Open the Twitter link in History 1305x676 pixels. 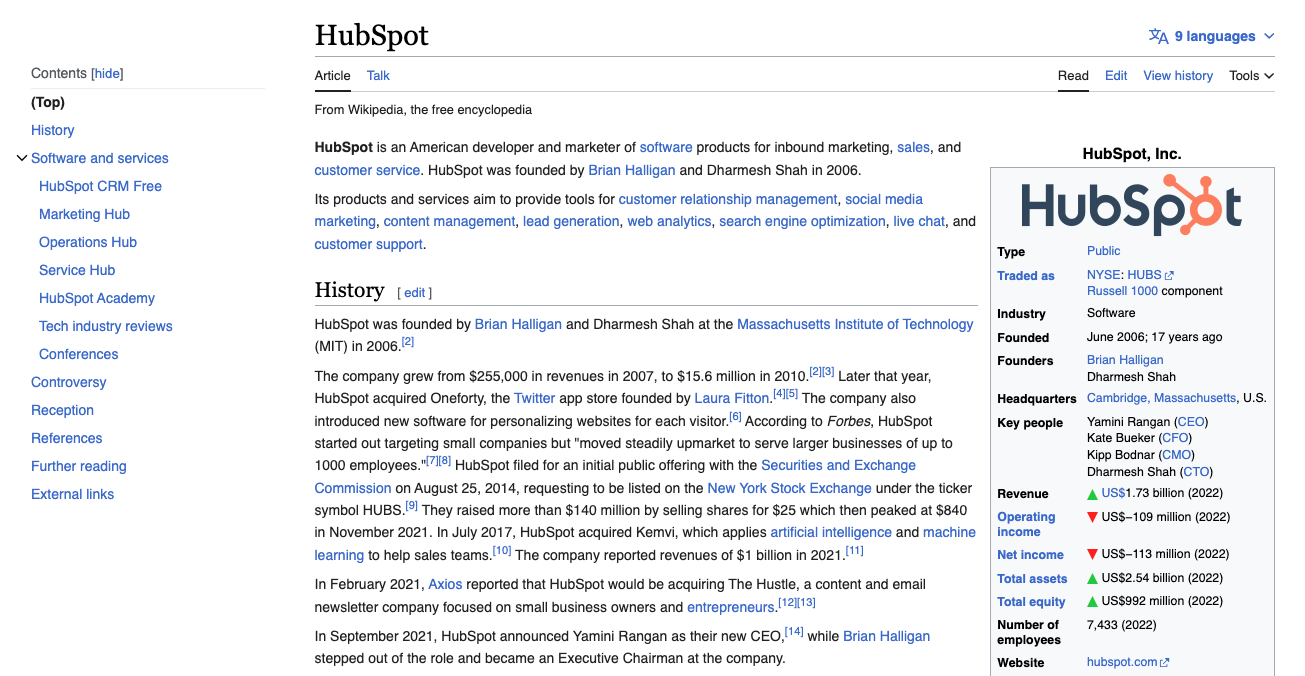tap(534, 398)
